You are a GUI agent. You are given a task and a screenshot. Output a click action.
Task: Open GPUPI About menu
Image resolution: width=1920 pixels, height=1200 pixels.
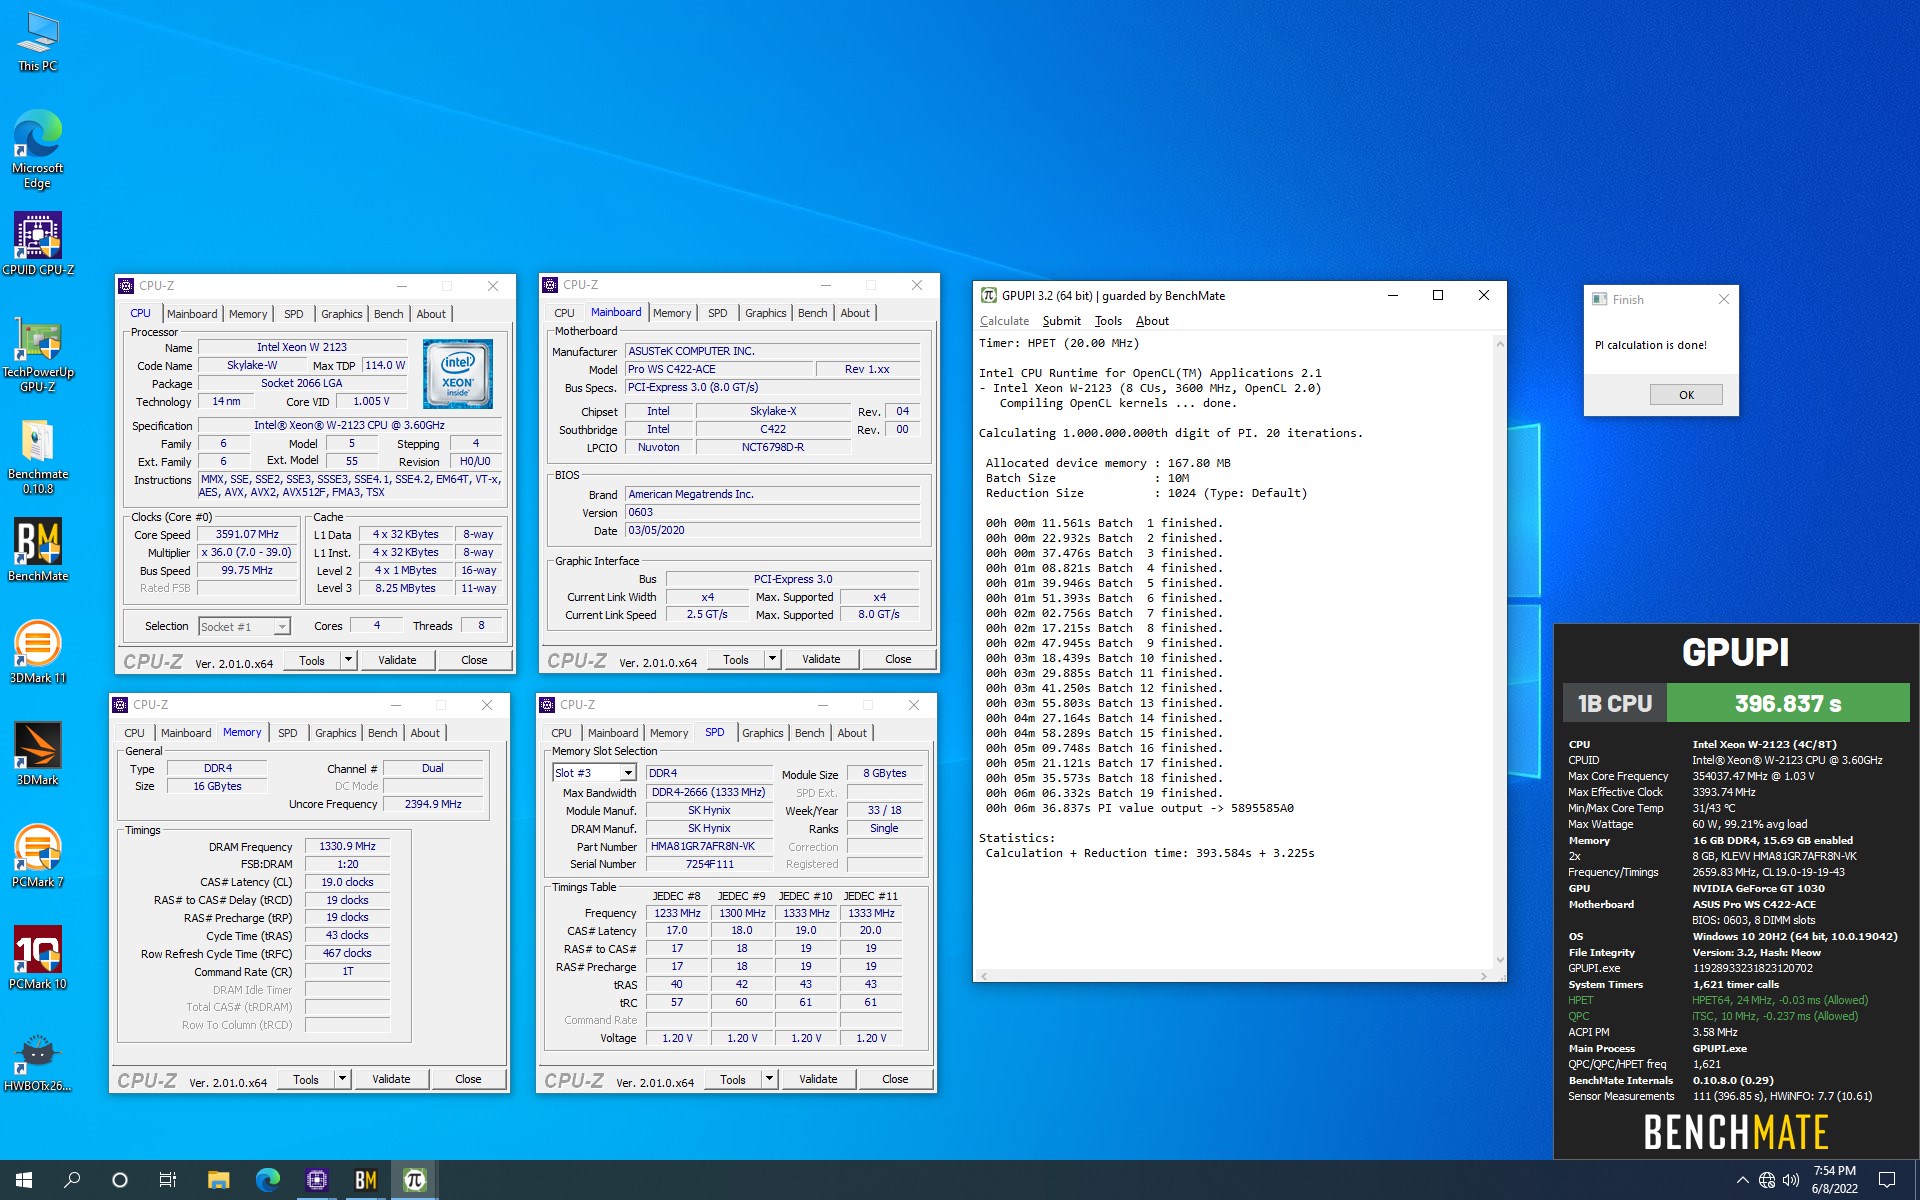point(1152,321)
